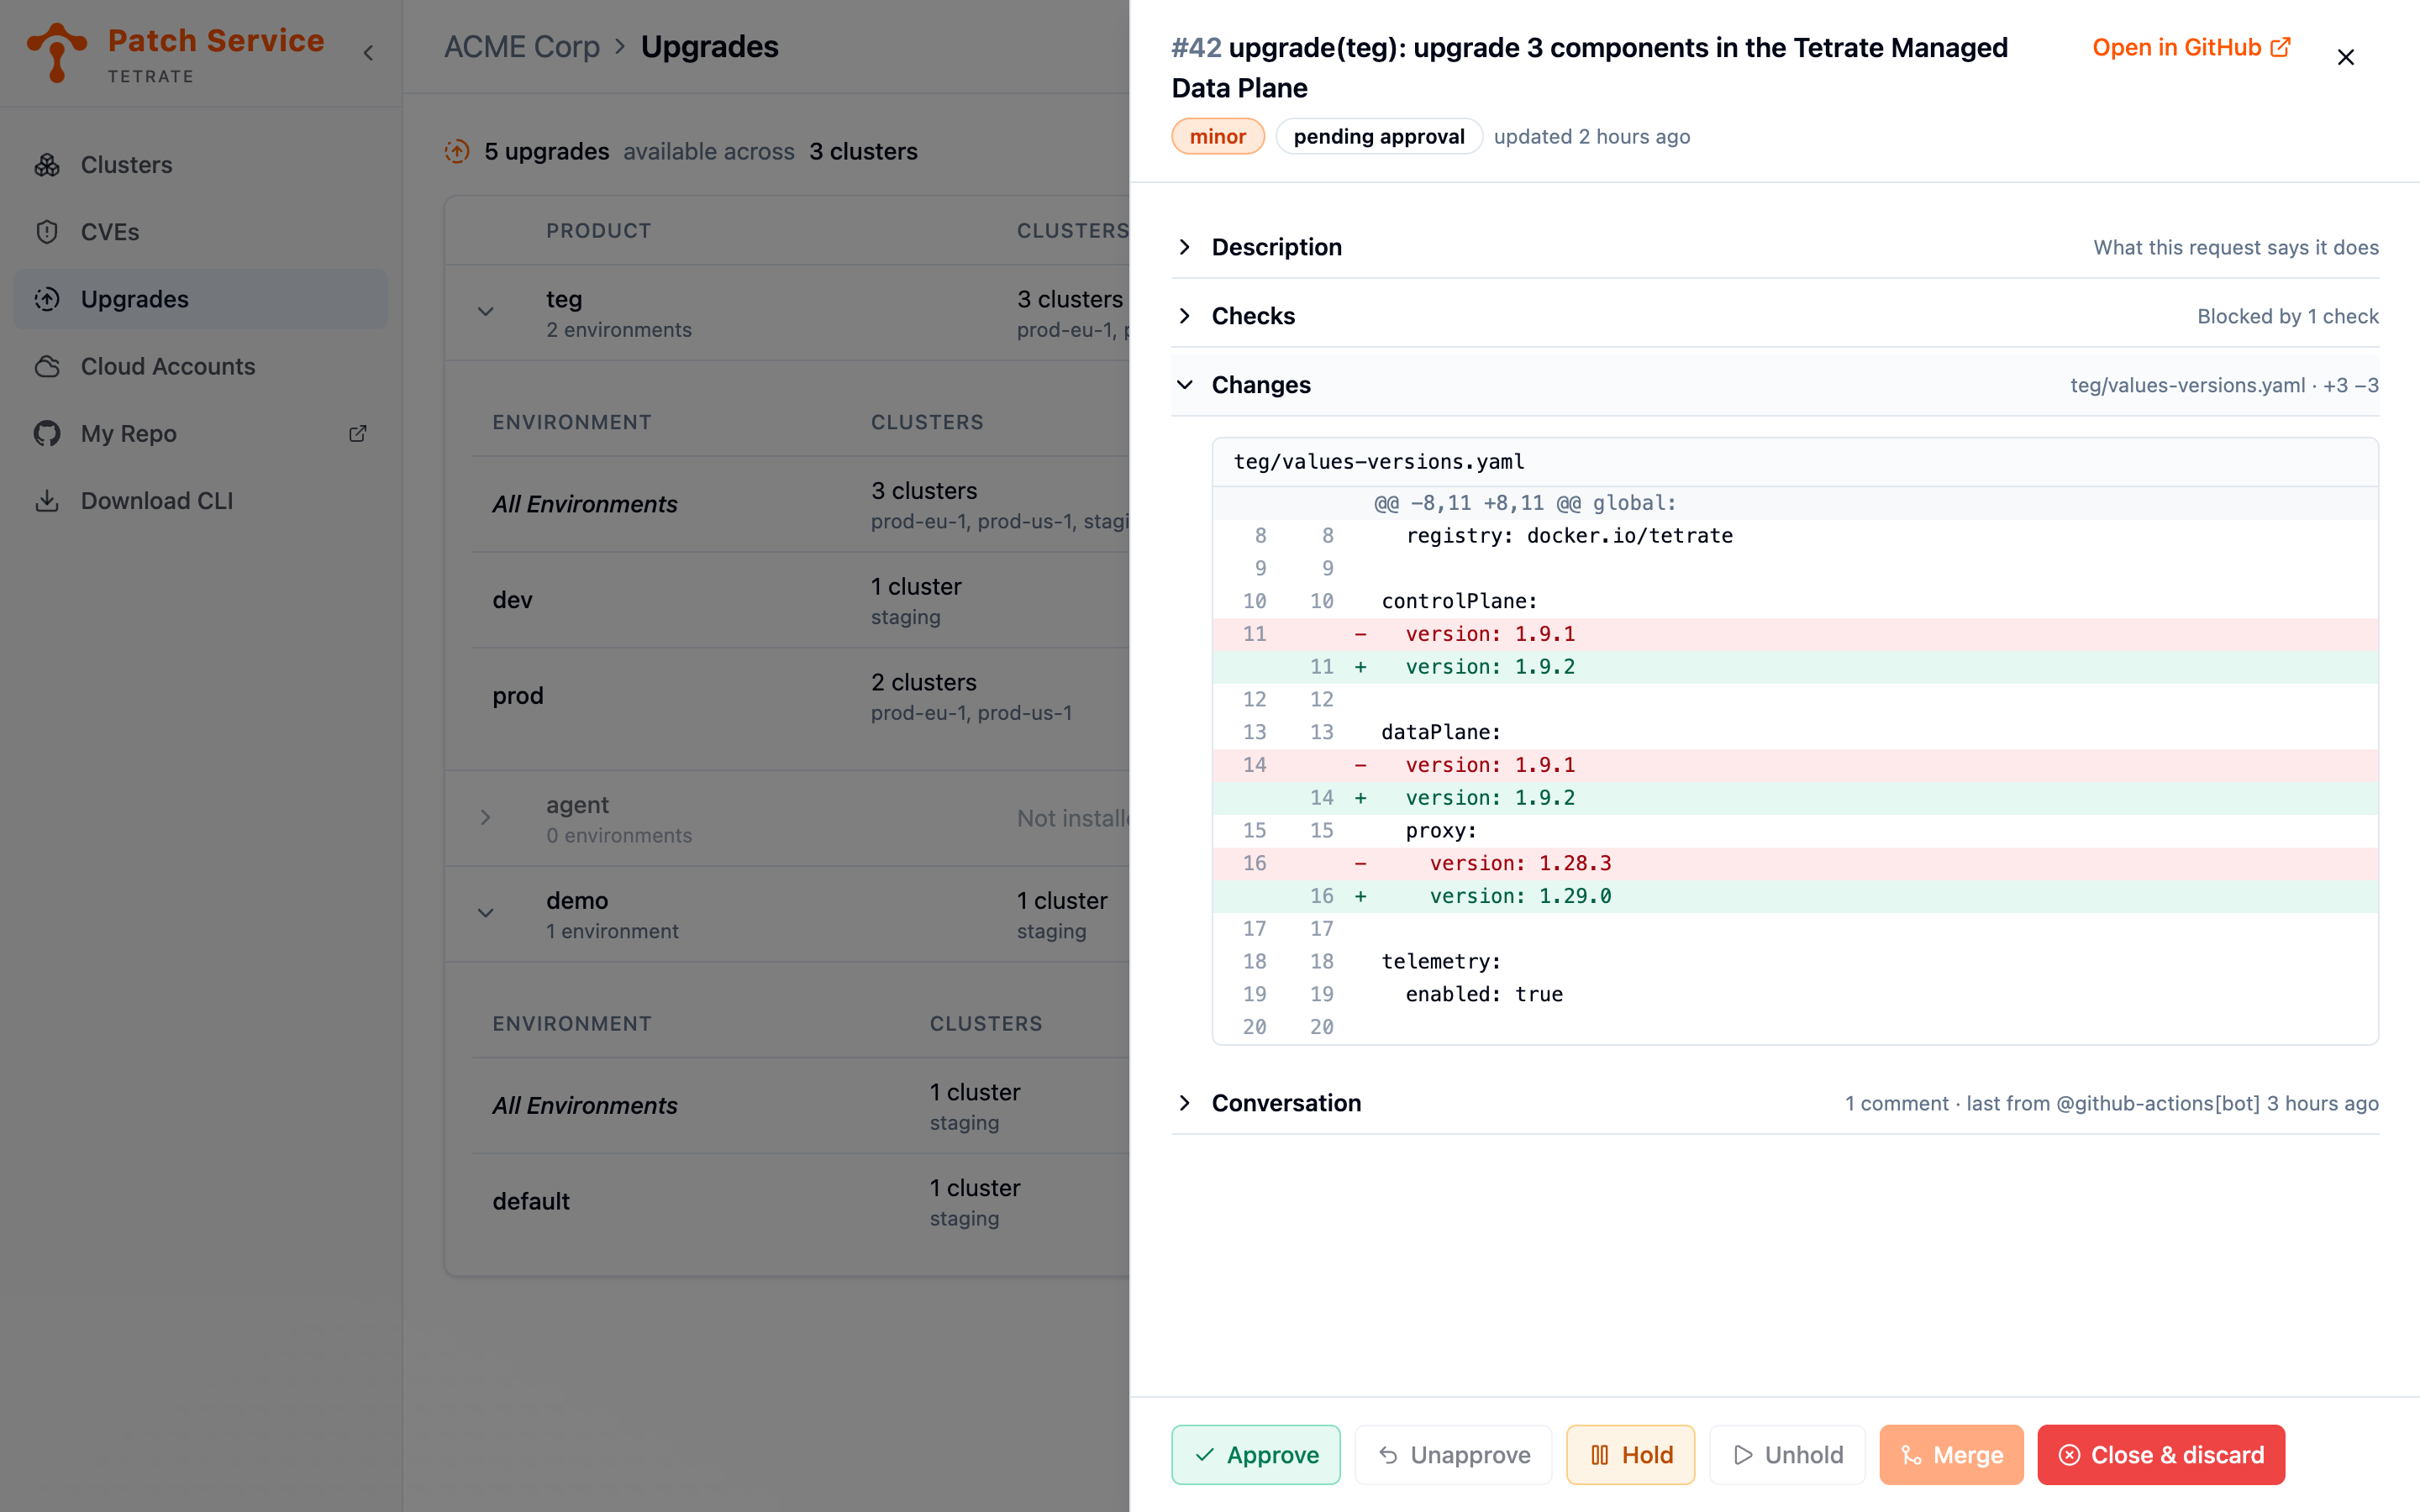The image size is (2420, 1512).
Task: Click ACME Corp breadcrumb
Action: click(522, 47)
